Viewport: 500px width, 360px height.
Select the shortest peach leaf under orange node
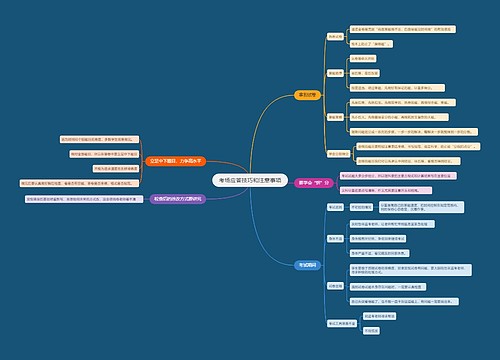116,169
